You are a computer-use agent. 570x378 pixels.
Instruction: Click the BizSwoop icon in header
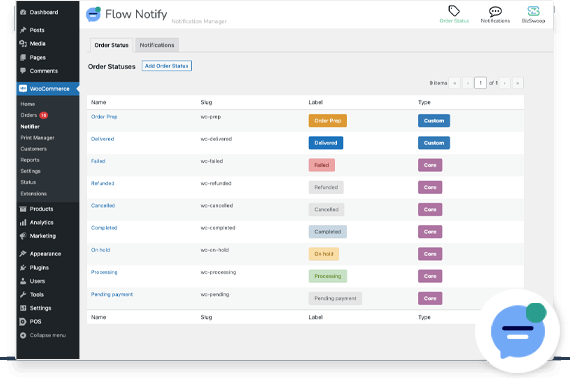click(533, 11)
